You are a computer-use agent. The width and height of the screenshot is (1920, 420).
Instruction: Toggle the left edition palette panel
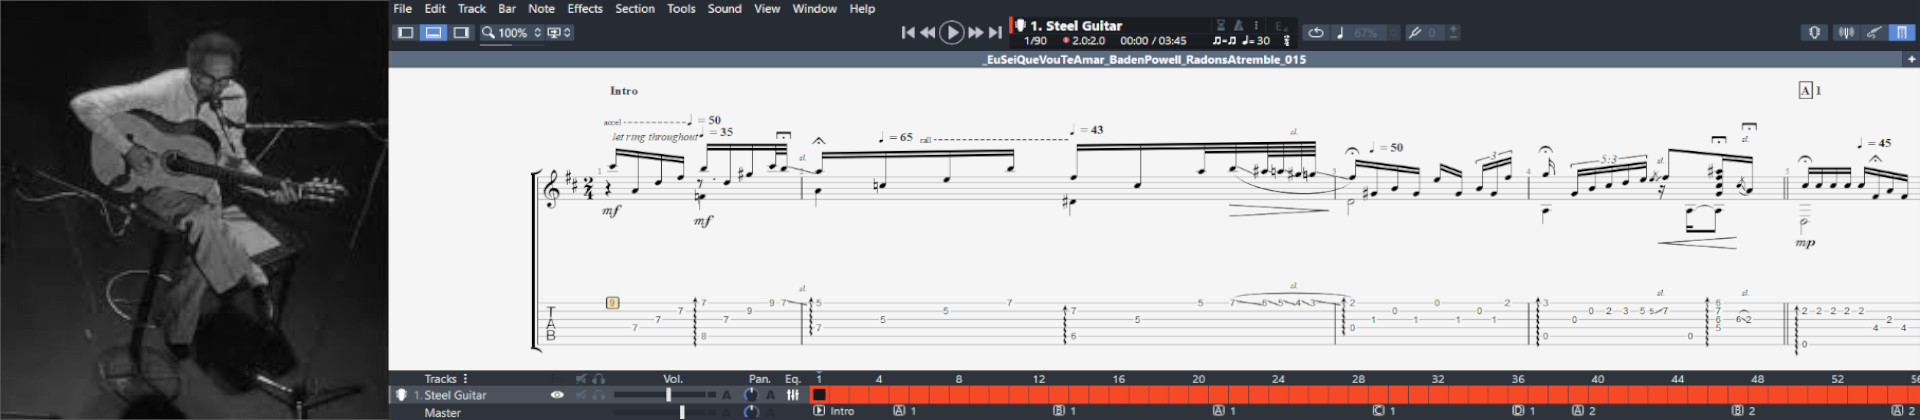405,32
